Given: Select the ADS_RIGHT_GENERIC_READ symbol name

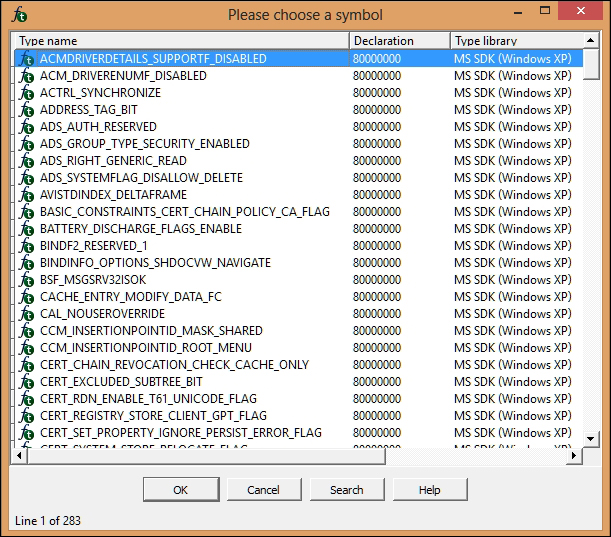Looking at the screenshot, I should pyautogui.click(x=113, y=161).
